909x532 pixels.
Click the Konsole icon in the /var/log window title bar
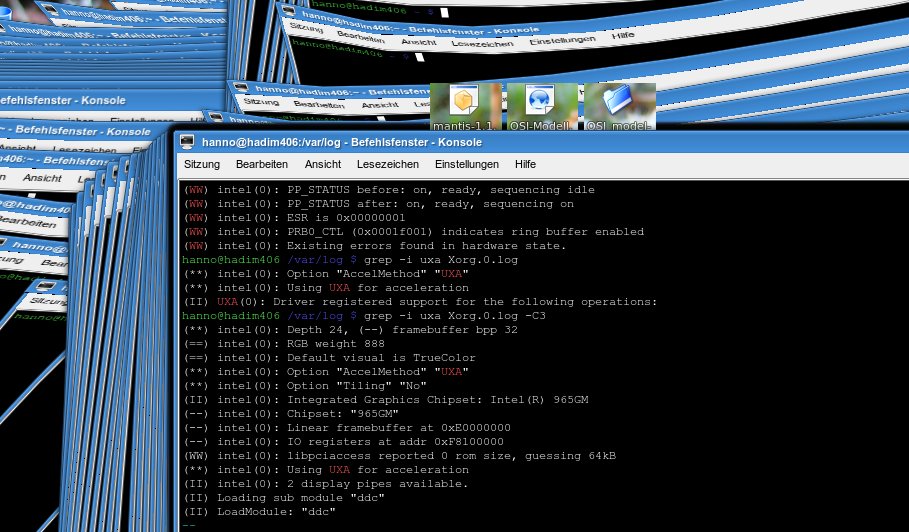tap(187, 142)
